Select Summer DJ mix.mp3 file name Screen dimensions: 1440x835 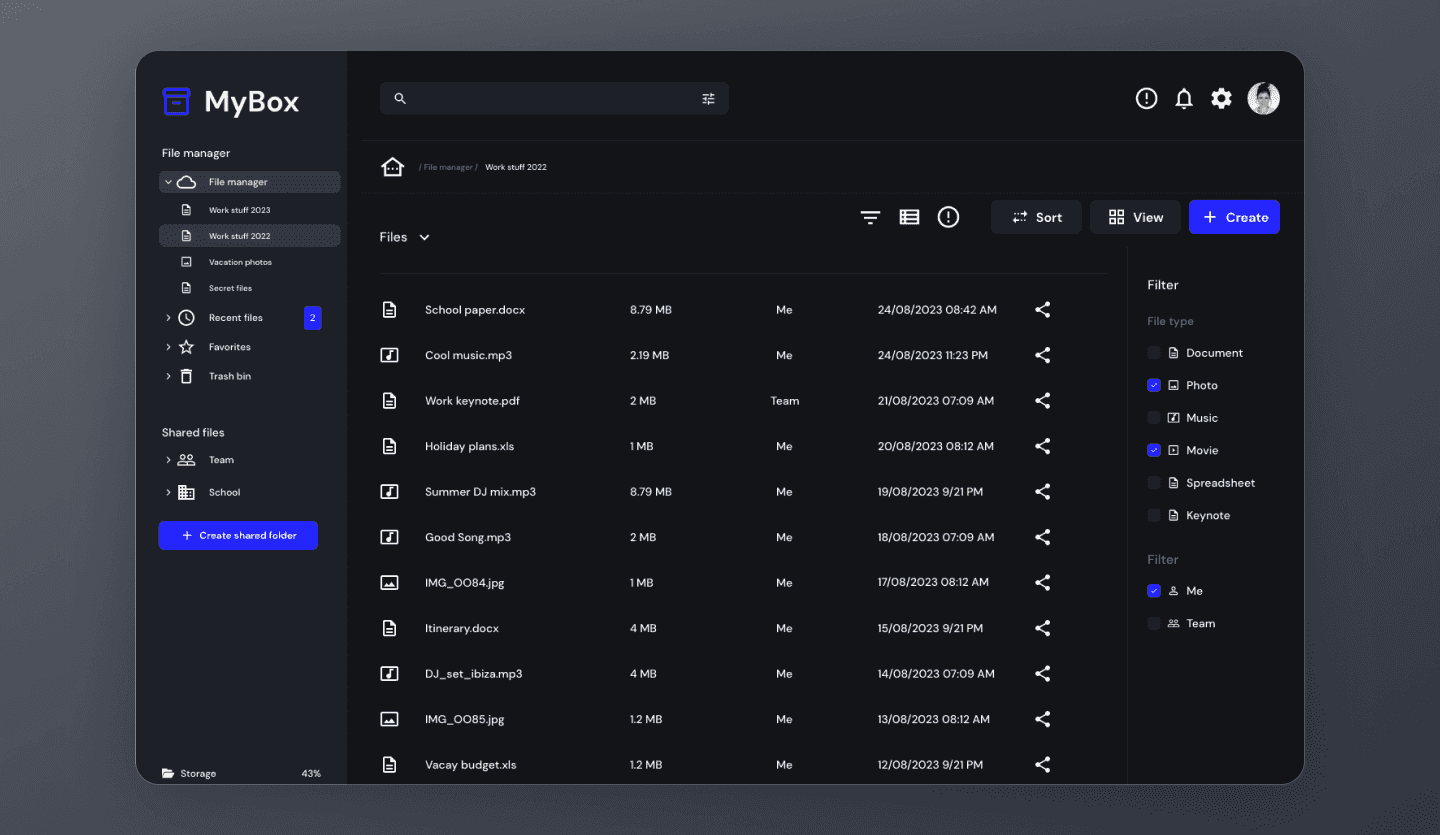pos(480,492)
